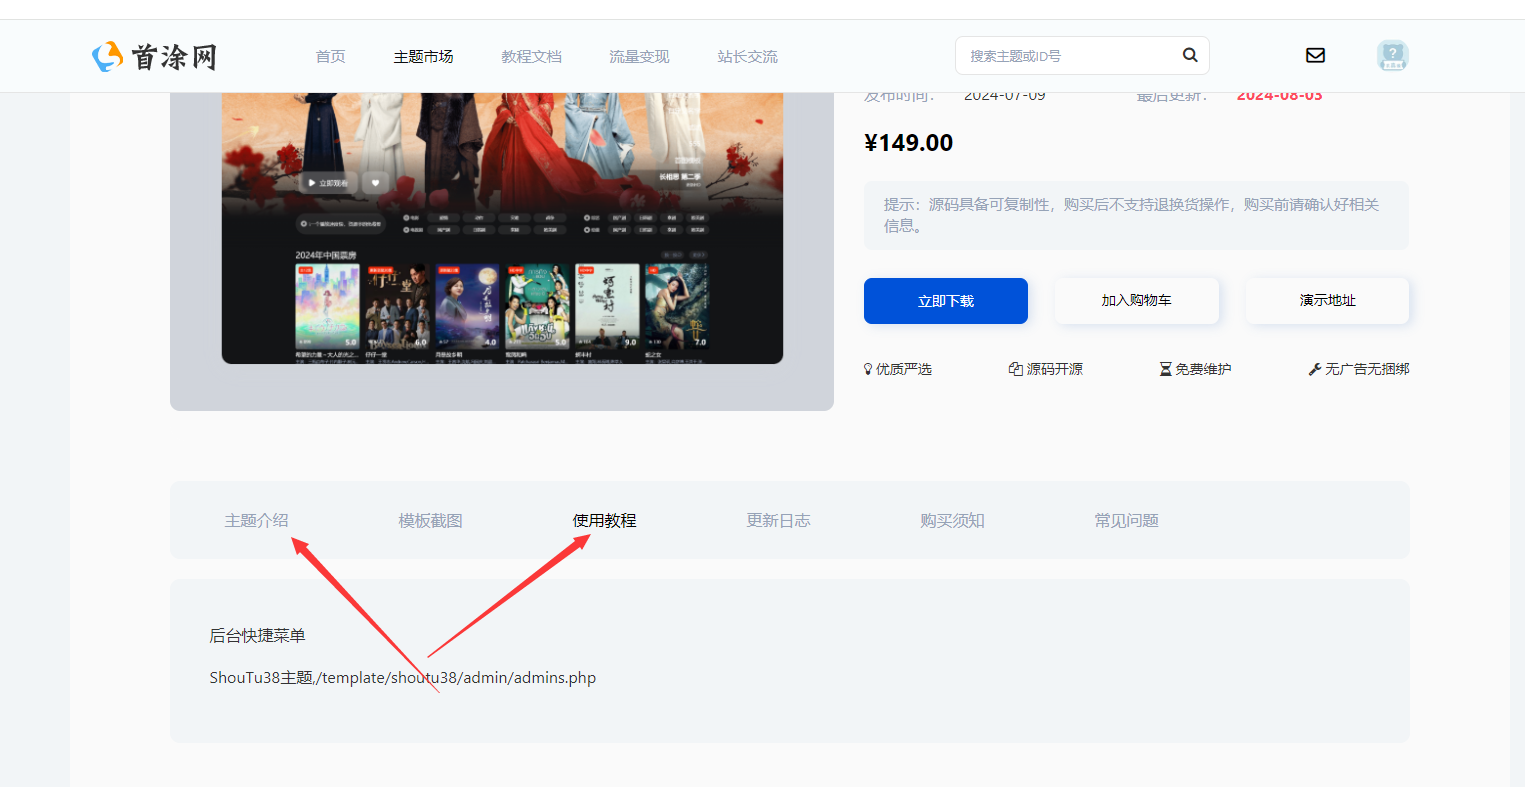The width and height of the screenshot is (1525, 787).
Task: Go to 首页 in top navigation
Action: [x=331, y=56]
